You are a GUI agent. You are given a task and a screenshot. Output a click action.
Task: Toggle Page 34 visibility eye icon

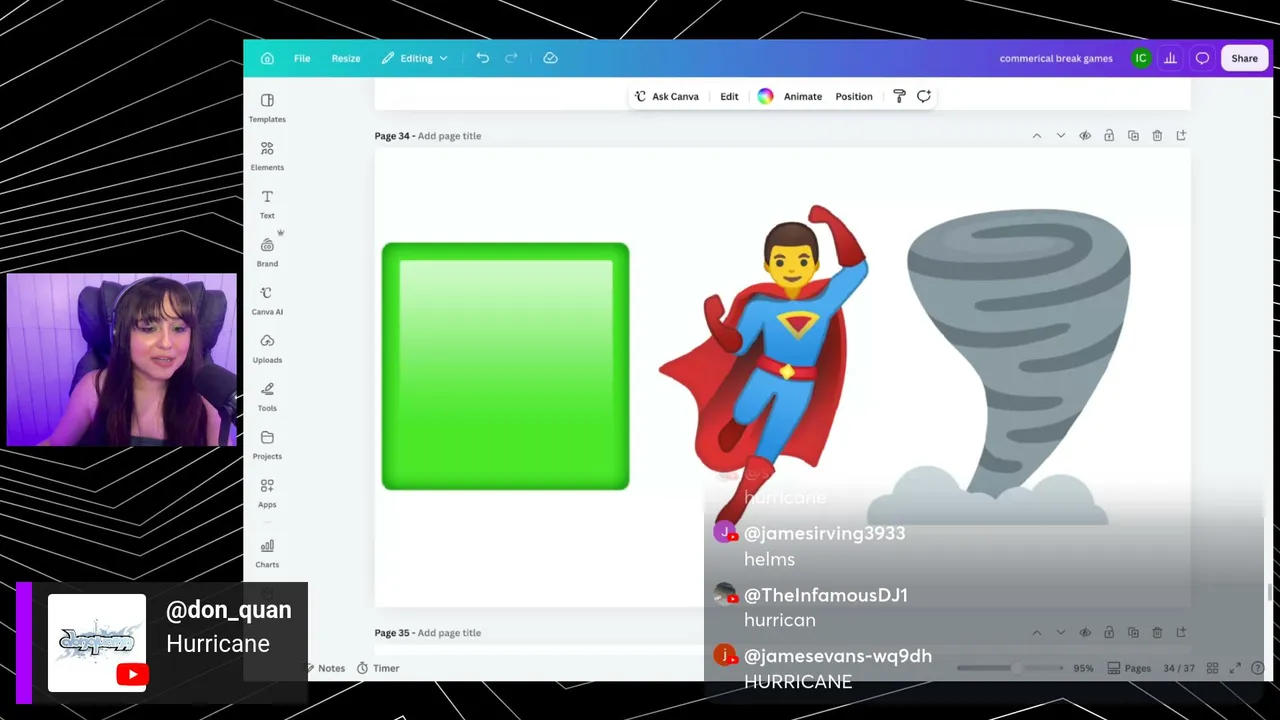(x=1085, y=136)
